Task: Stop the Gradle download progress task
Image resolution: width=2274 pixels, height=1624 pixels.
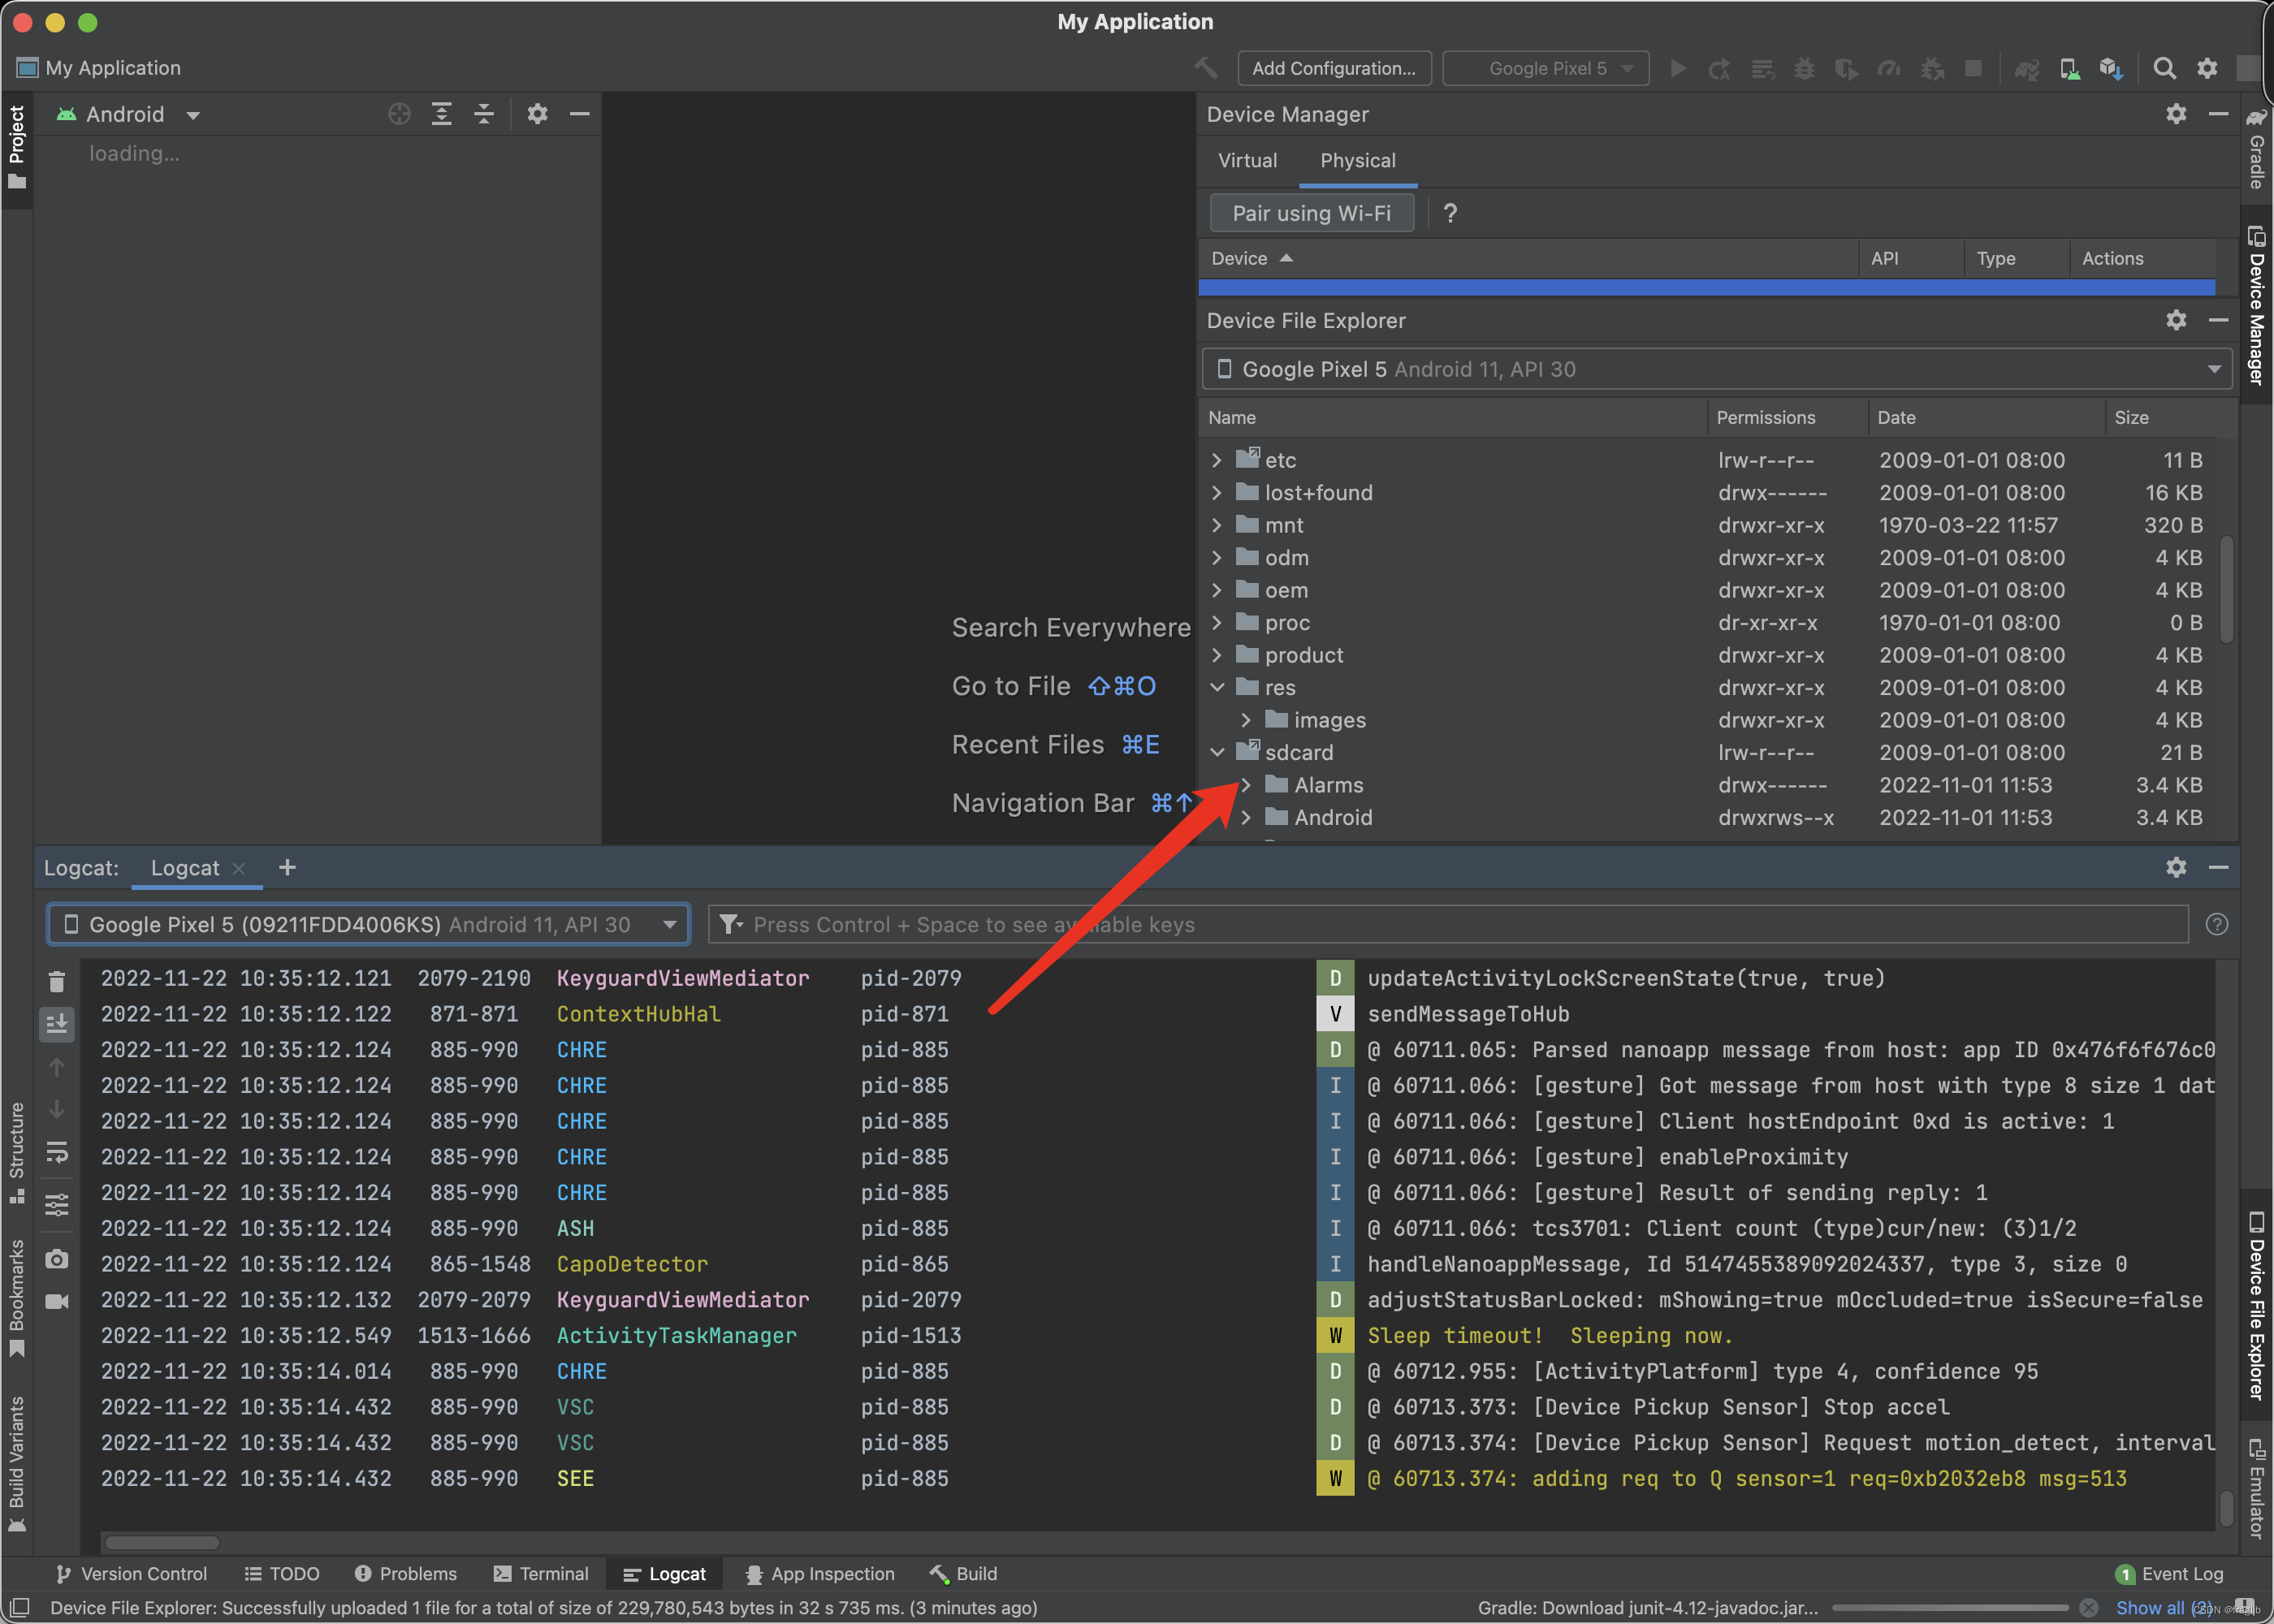Action: (2088, 1607)
